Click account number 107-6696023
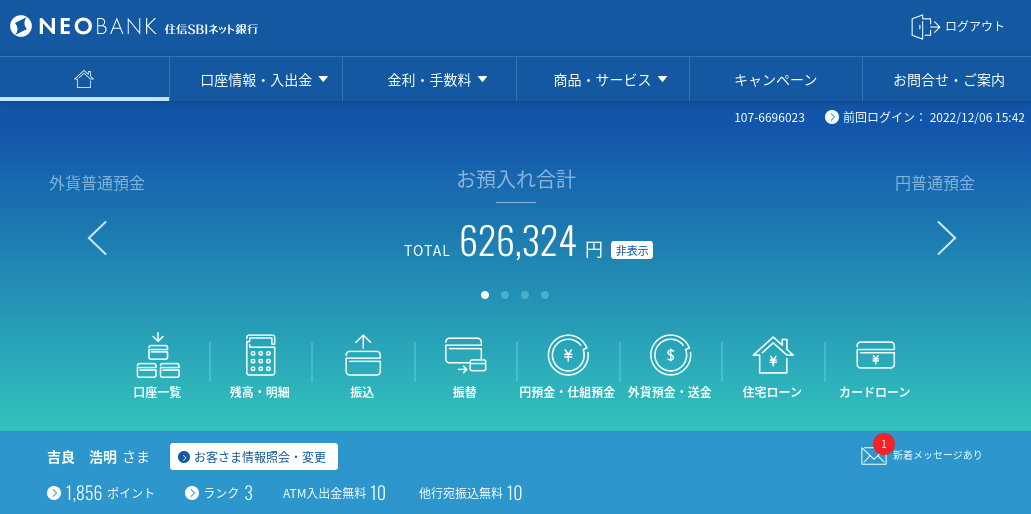This screenshot has height=514, width=1031. [x=769, y=118]
